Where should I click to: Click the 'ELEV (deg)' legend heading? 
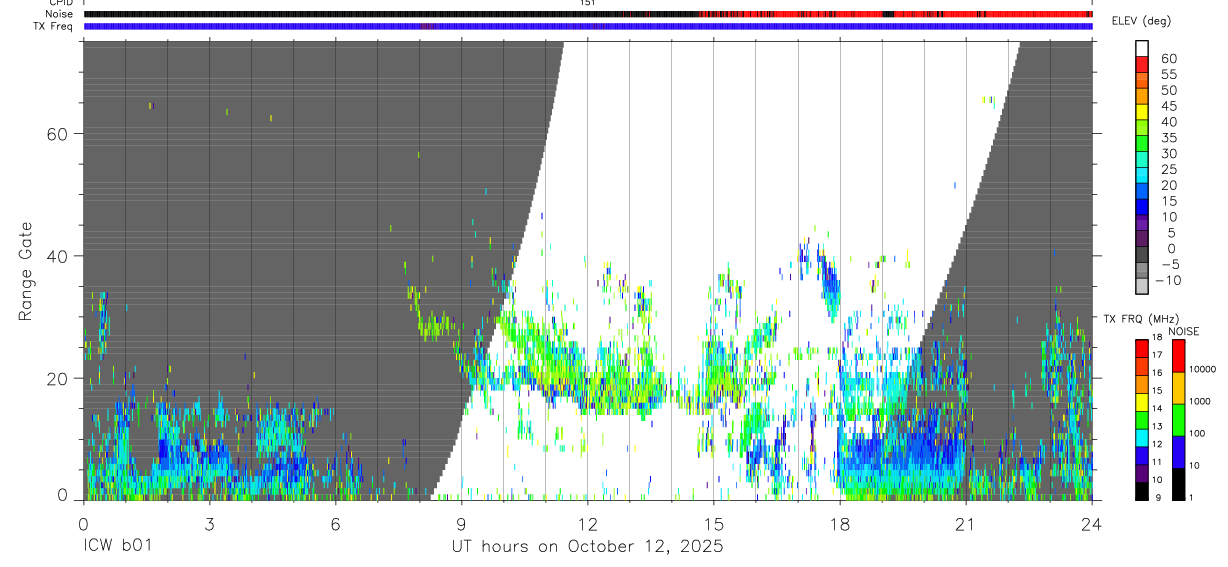(1140, 20)
